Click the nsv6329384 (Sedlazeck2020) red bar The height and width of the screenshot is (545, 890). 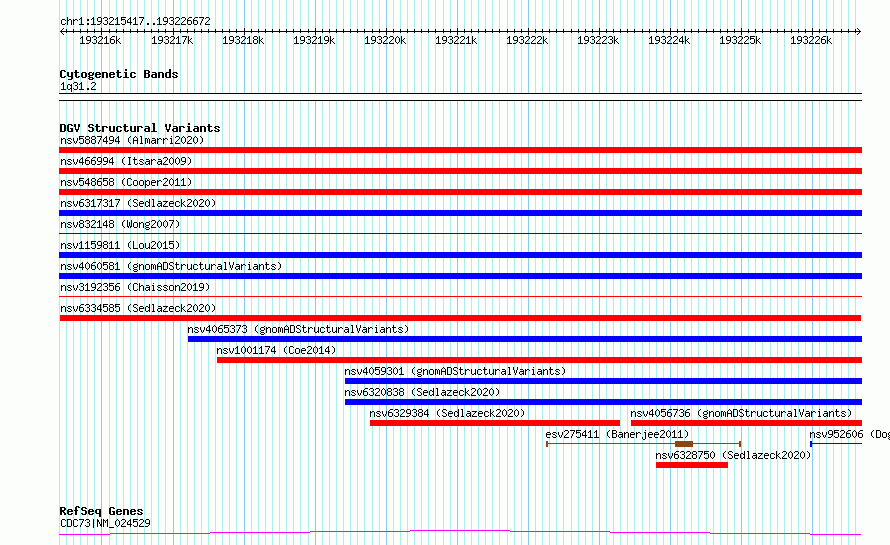[495, 423]
